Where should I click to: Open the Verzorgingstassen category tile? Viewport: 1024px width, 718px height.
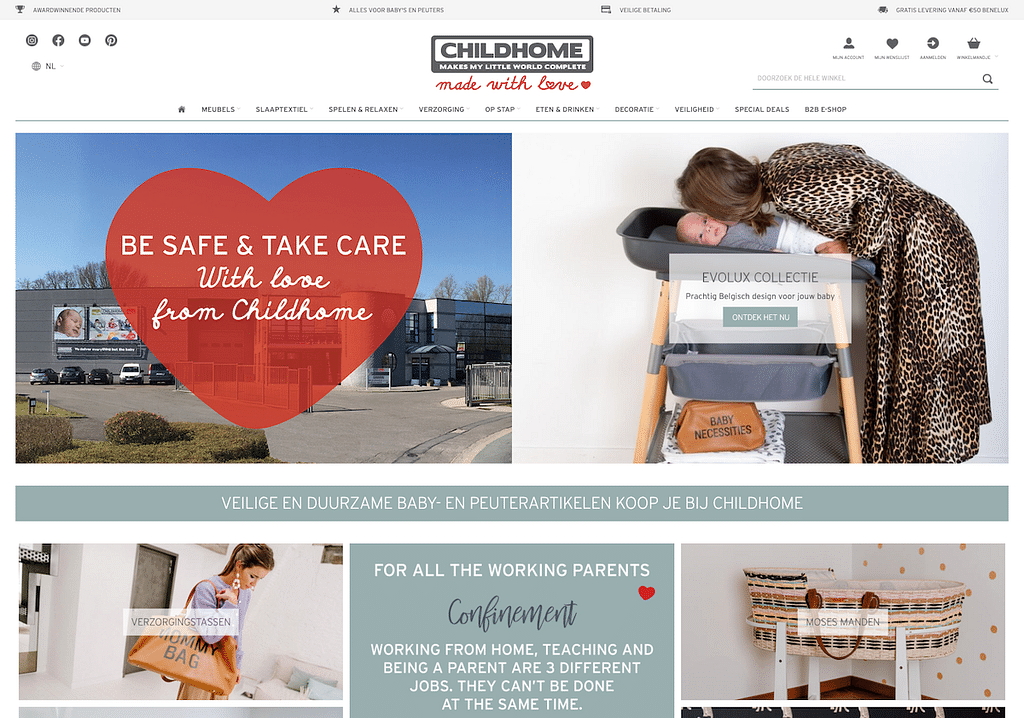pos(181,622)
